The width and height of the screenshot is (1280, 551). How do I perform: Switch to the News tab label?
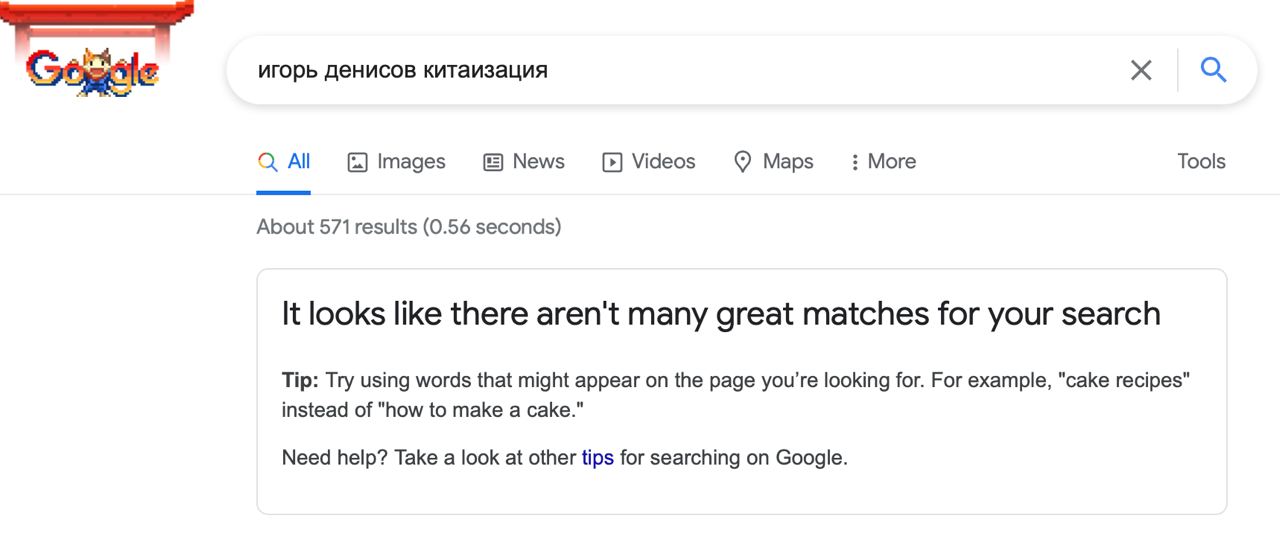pos(539,161)
